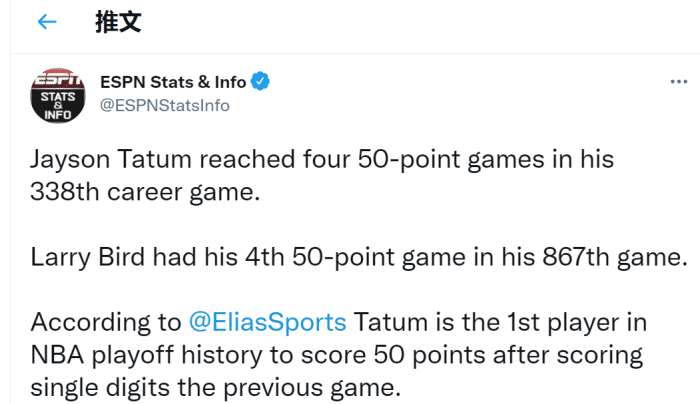The image size is (700, 404).
Task: Click the @ESPNStatsInfo handle
Action: pos(165,105)
